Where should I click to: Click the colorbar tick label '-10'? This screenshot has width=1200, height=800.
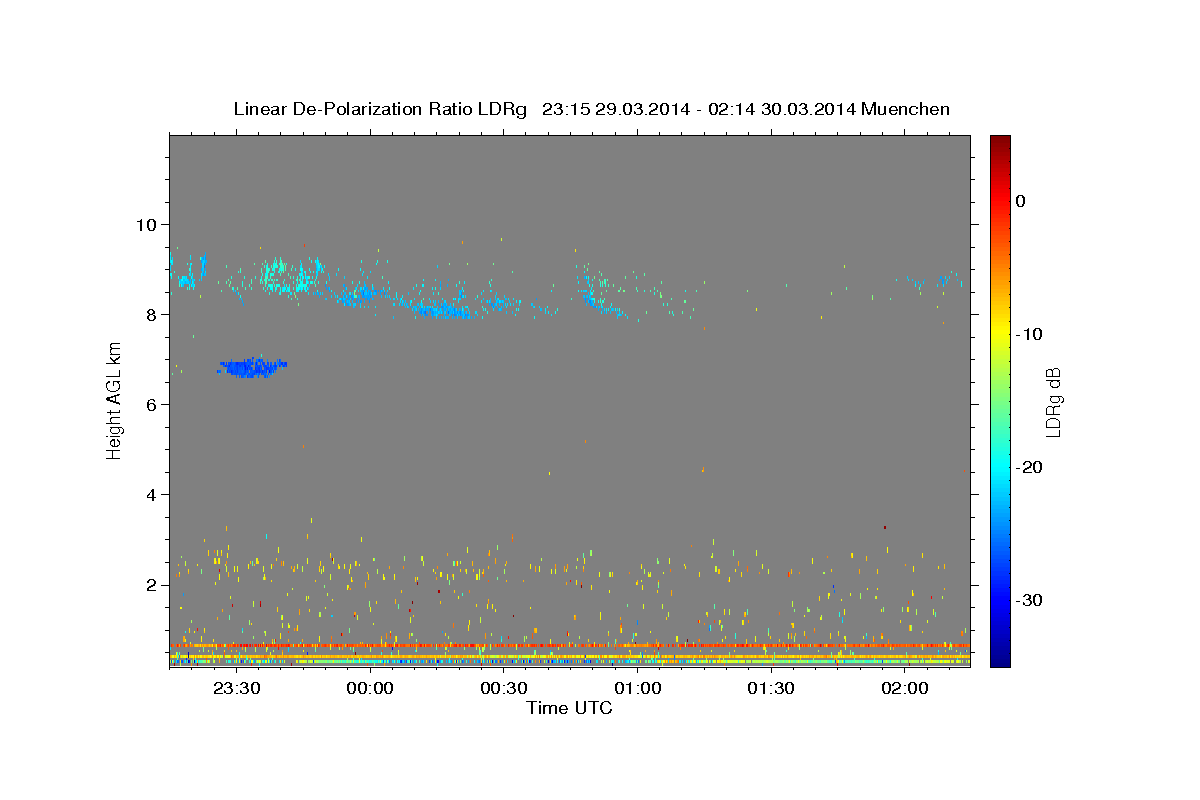(1030, 334)
